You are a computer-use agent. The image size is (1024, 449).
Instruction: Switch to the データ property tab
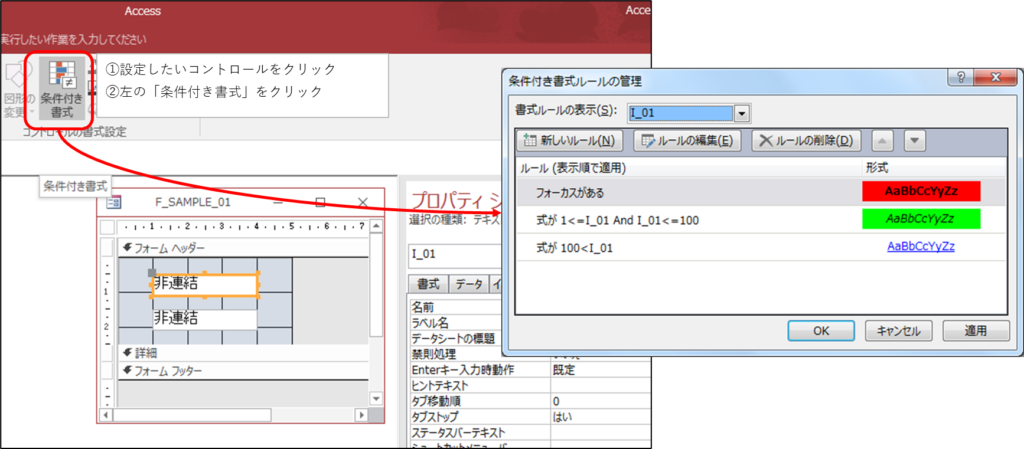[468, 284]
